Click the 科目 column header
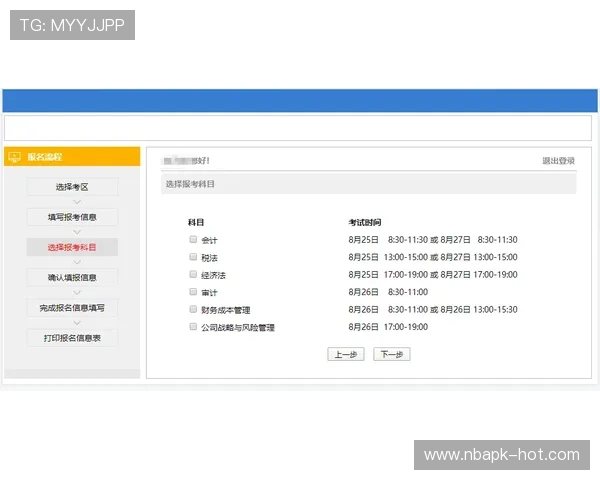Viewport: 600px width, 480px height. coord(196,222)
